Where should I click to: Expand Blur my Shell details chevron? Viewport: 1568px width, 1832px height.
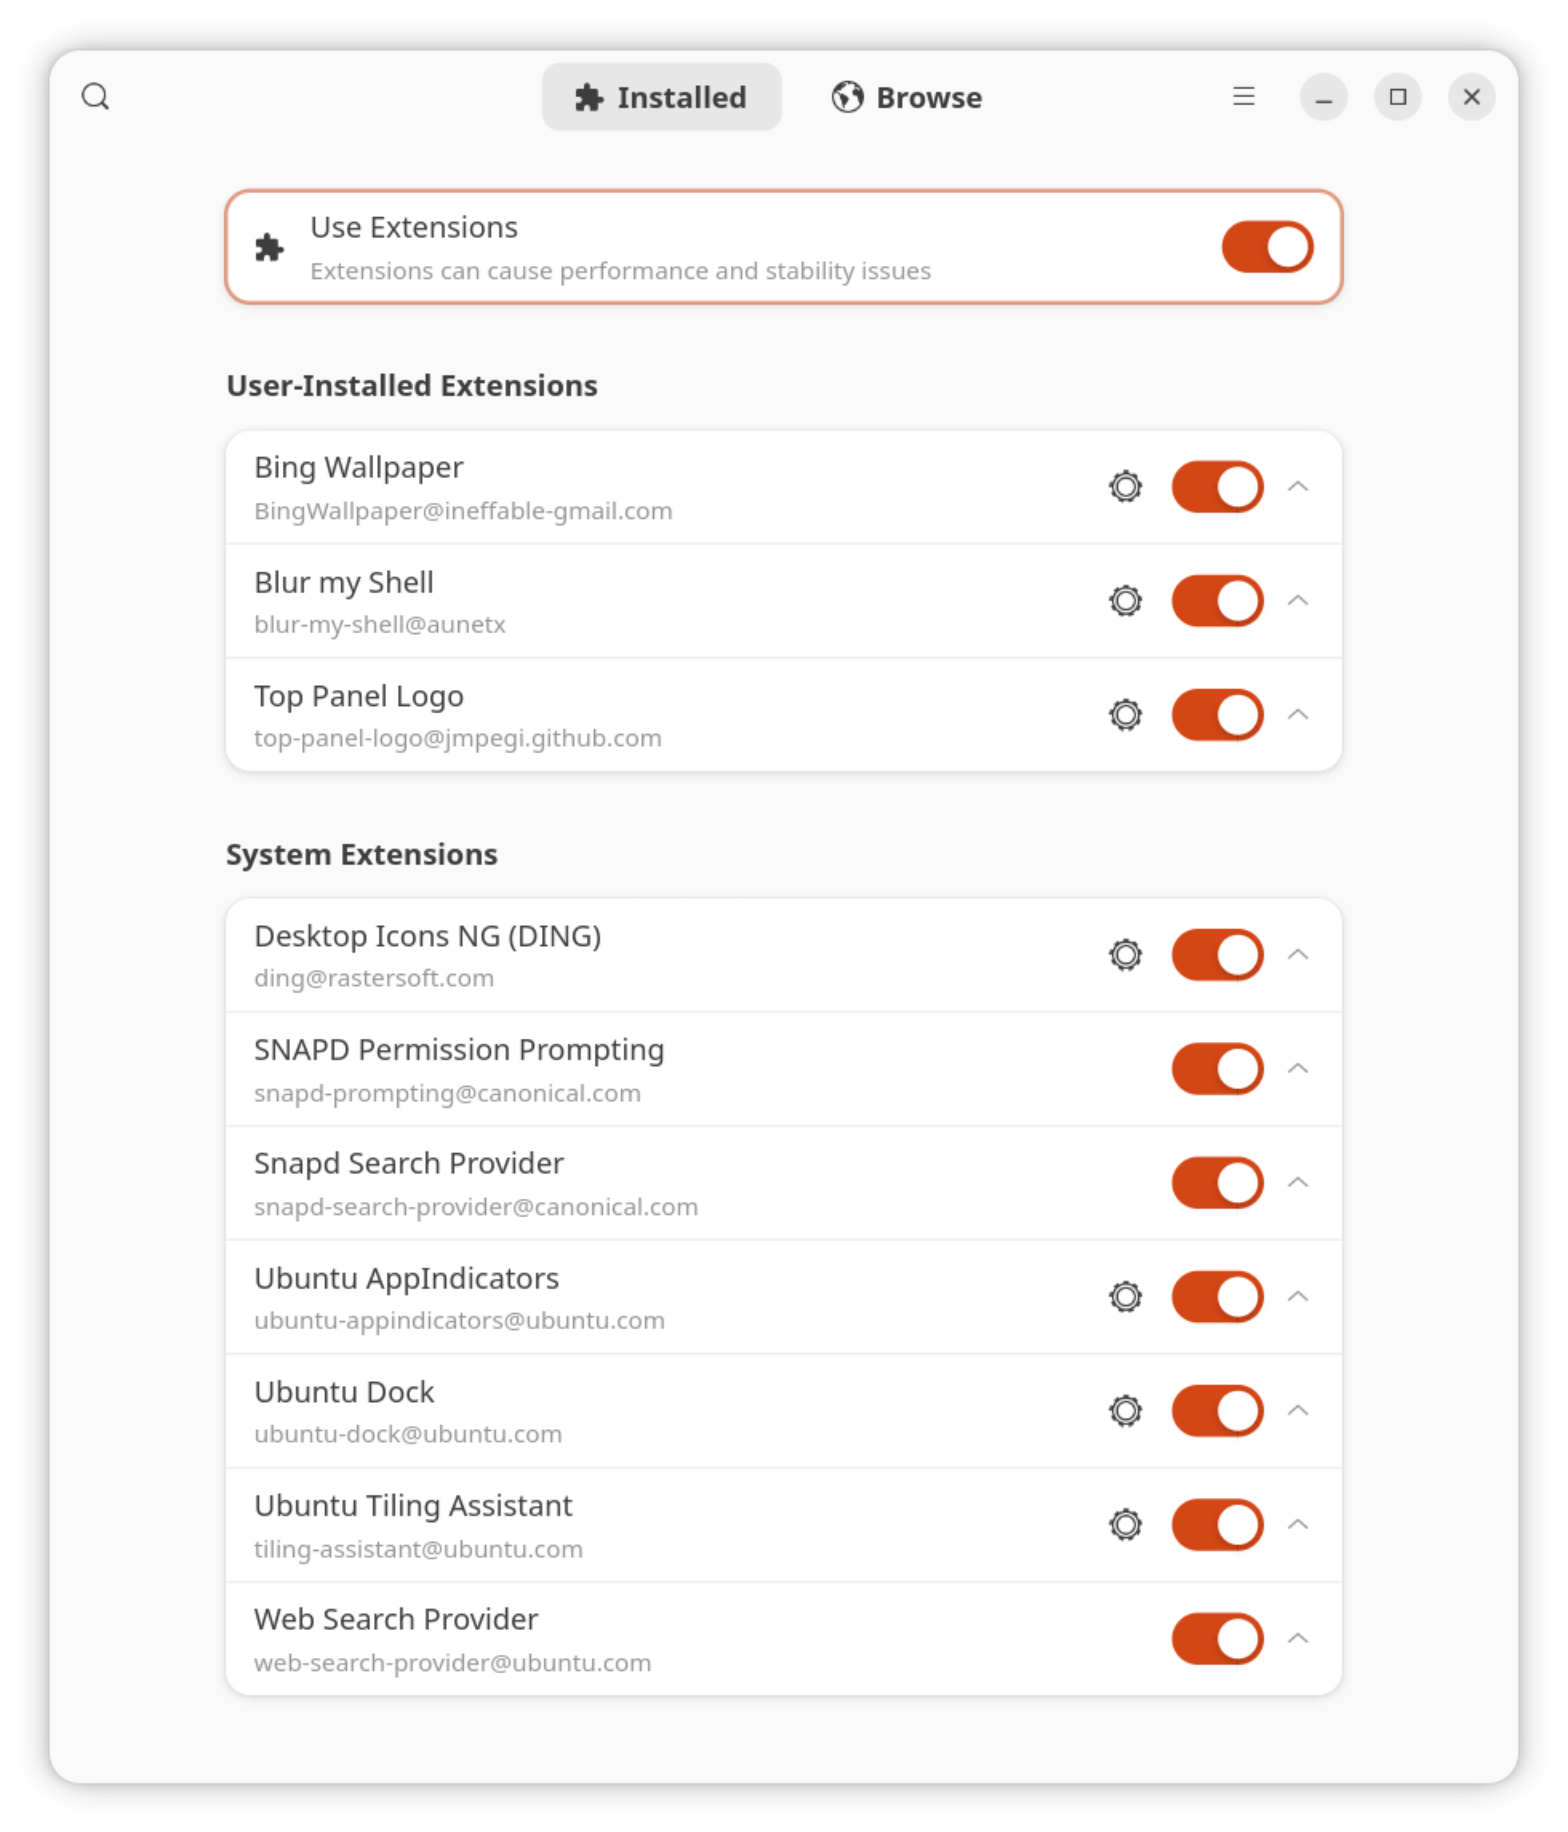[1298, 601]
